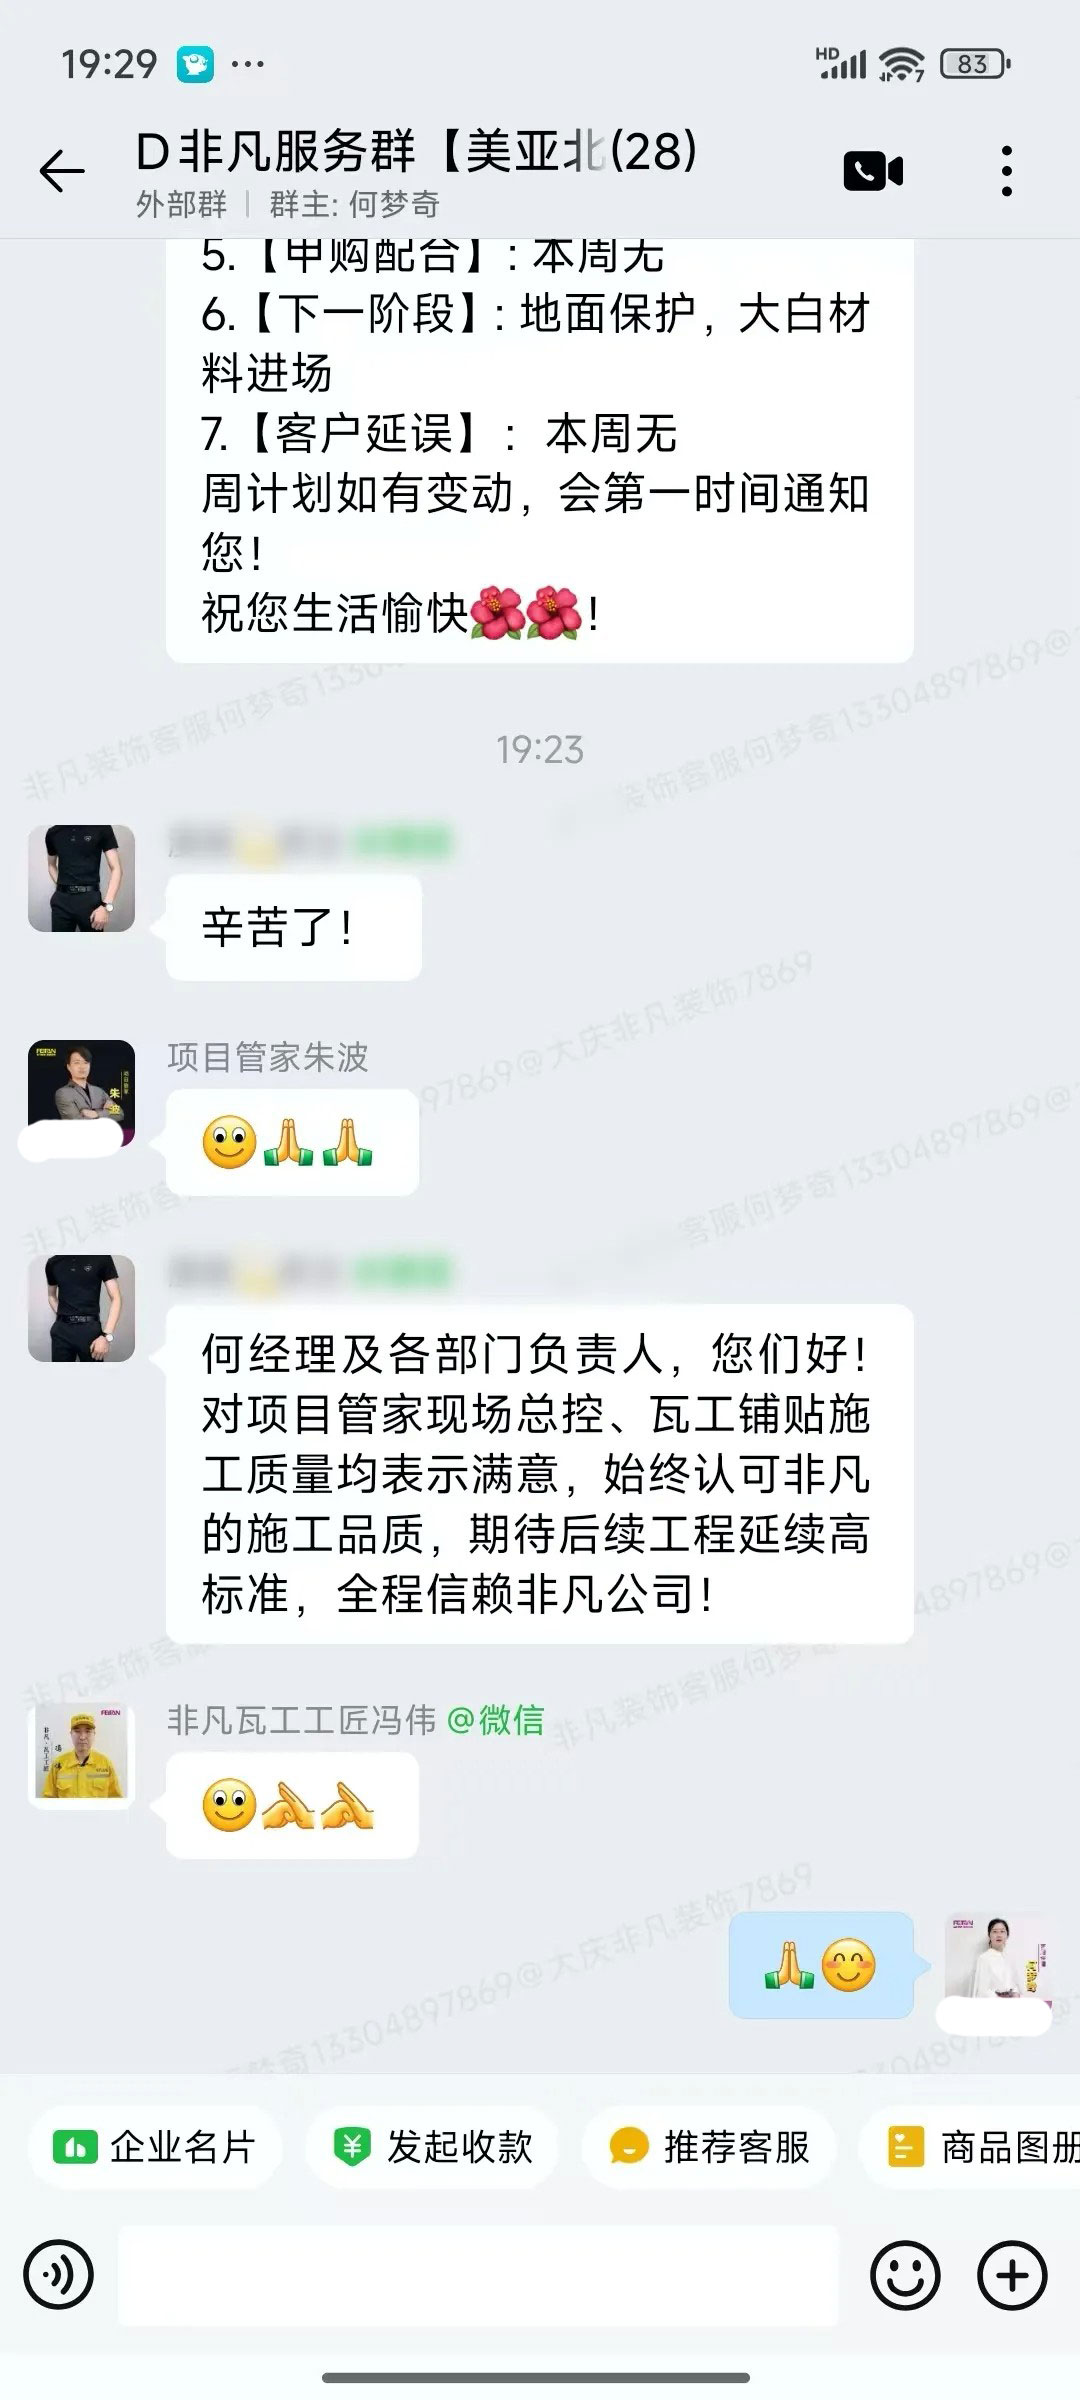Open the black-shirt customer's avatar above 辛苦了

click(81, 879)
